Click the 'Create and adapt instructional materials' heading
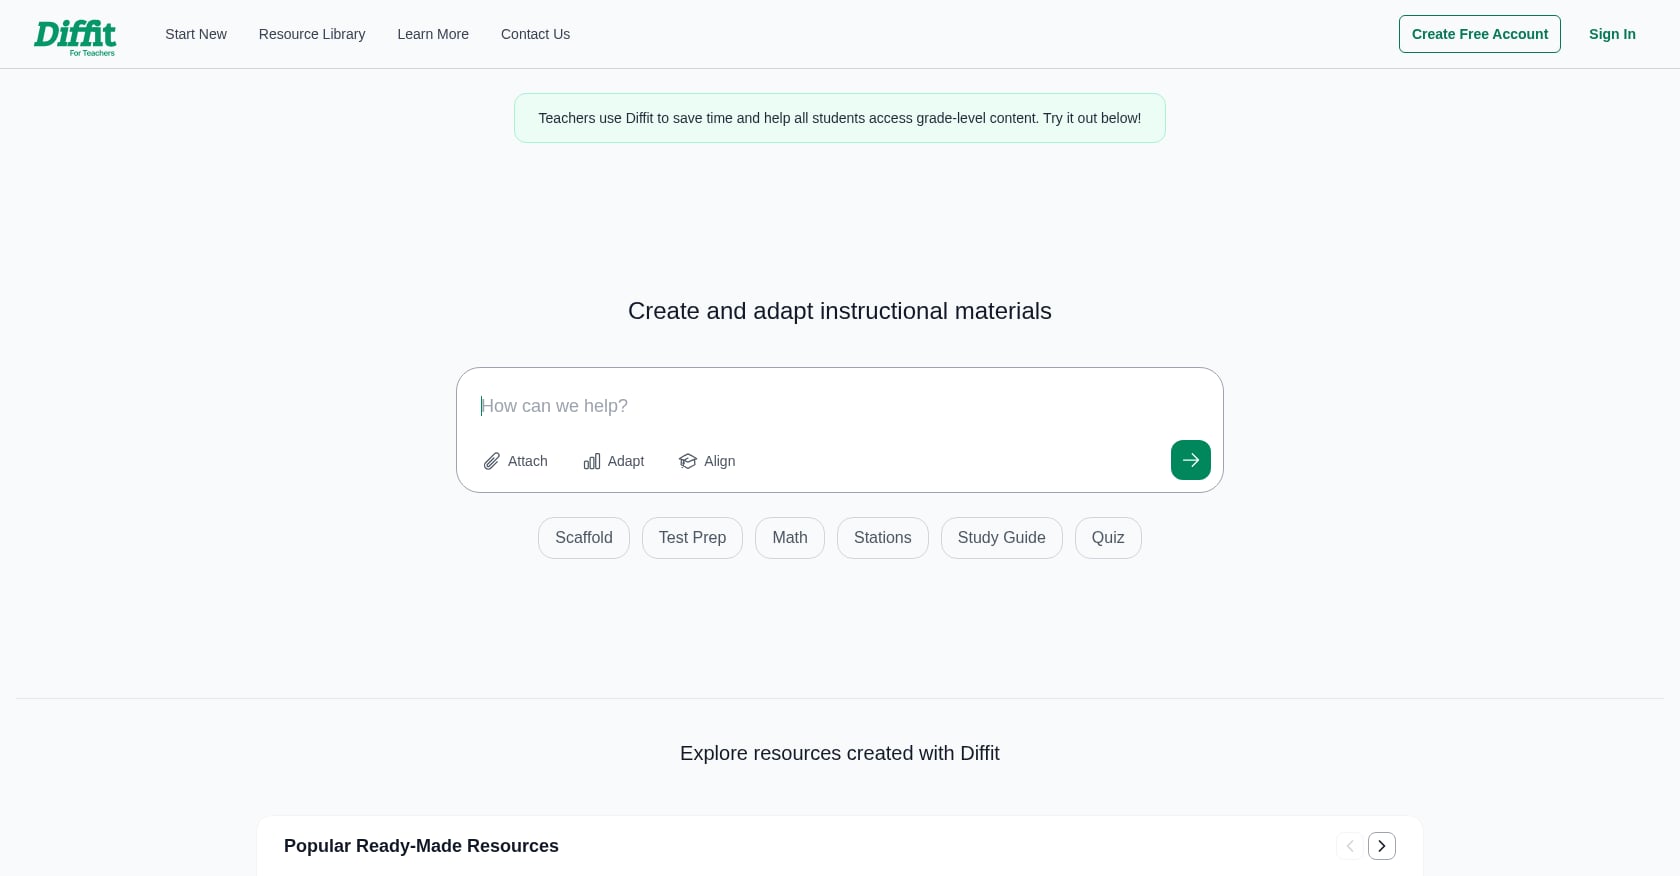The width and height of the screenshot is (1680, 876). (x=840, y=311)
